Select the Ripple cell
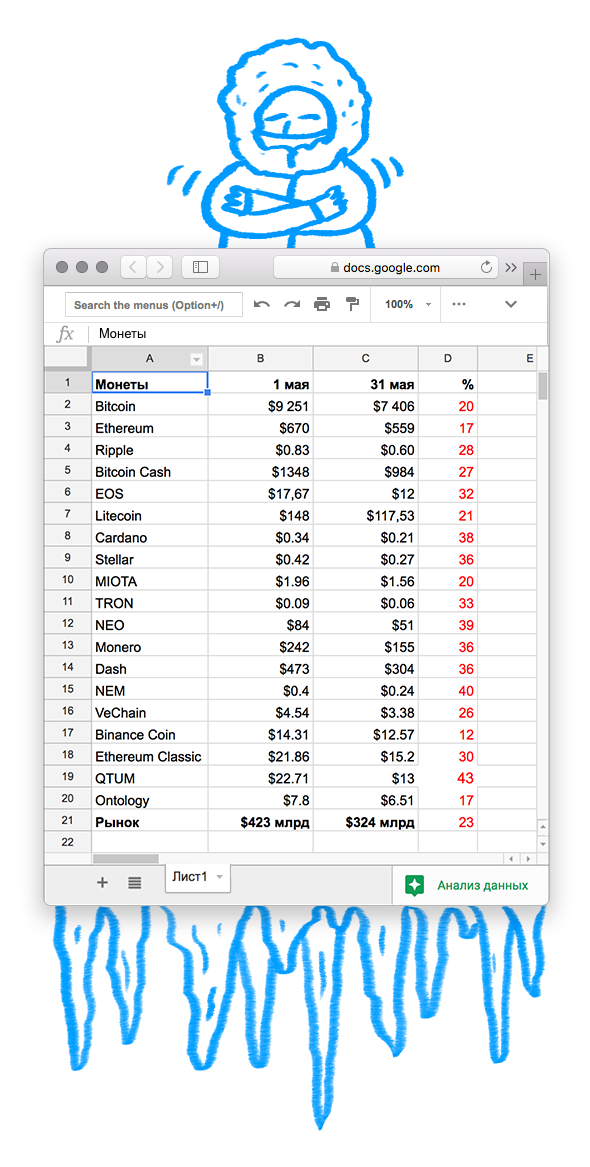Viewport: 590px width, 1167px height. click(150, 450)
